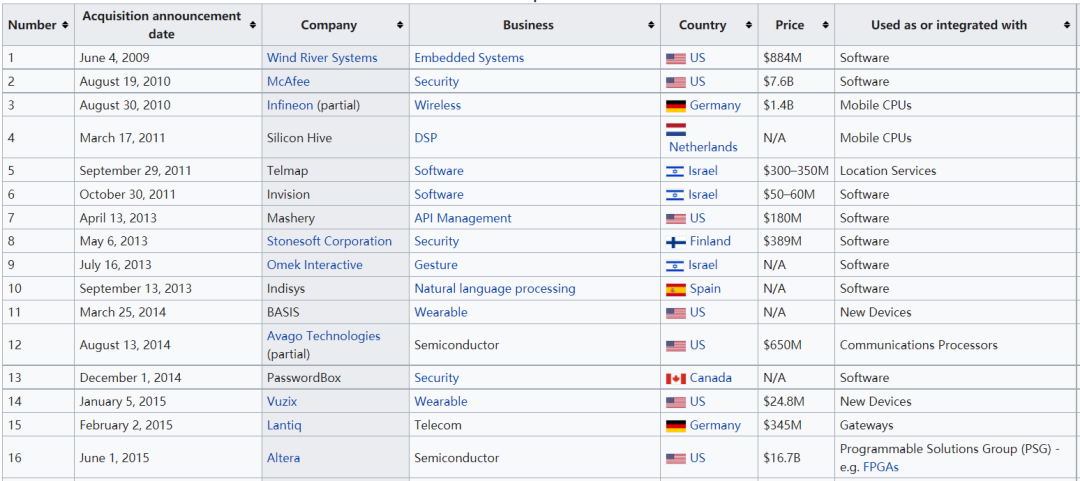Click the Canada flag icon

(x=676, y=378)
